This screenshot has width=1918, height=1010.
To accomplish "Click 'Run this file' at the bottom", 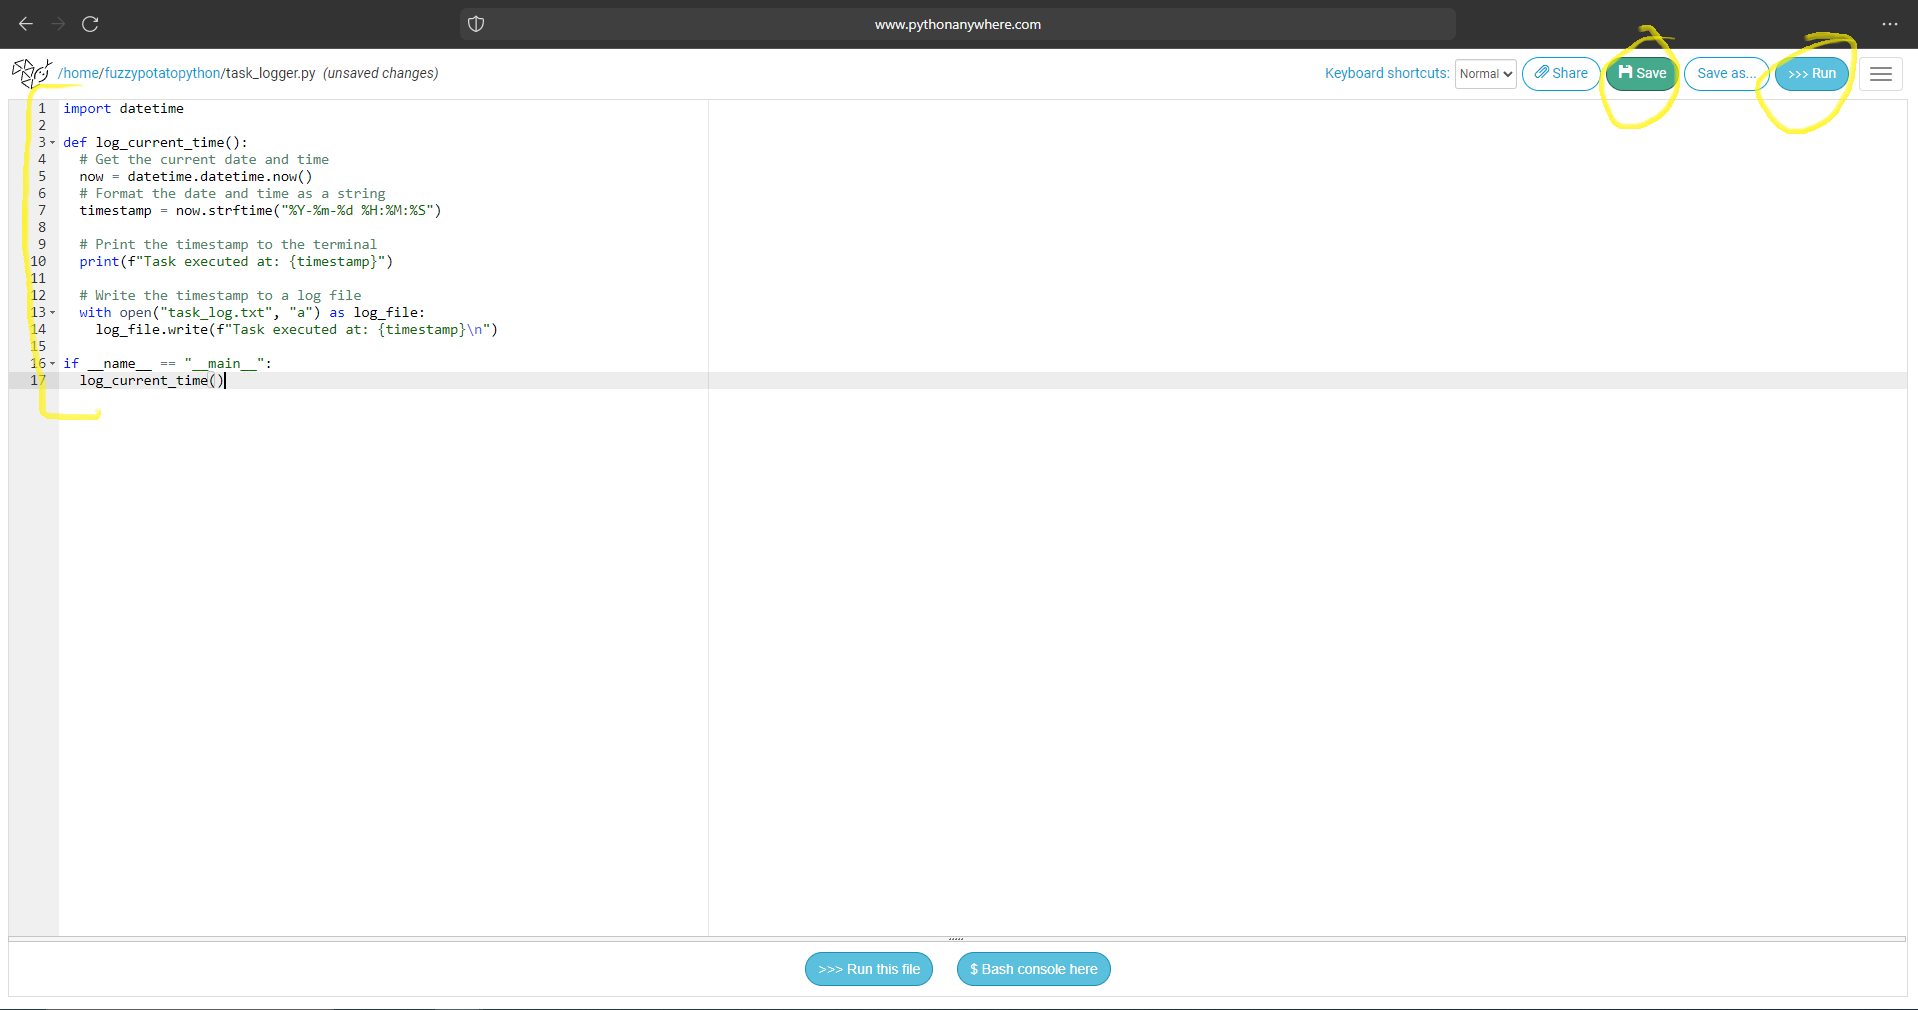I will click(x=868, y=968).
